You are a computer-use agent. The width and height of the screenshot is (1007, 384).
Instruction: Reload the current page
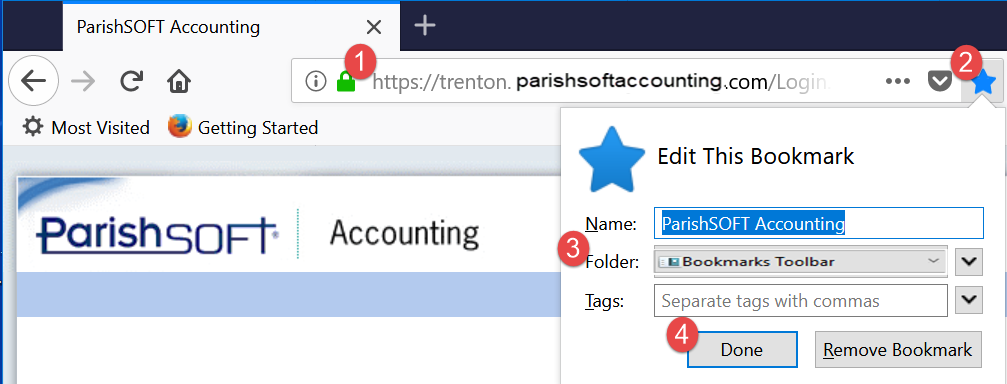pyautogui.click(x=132, y=81)
